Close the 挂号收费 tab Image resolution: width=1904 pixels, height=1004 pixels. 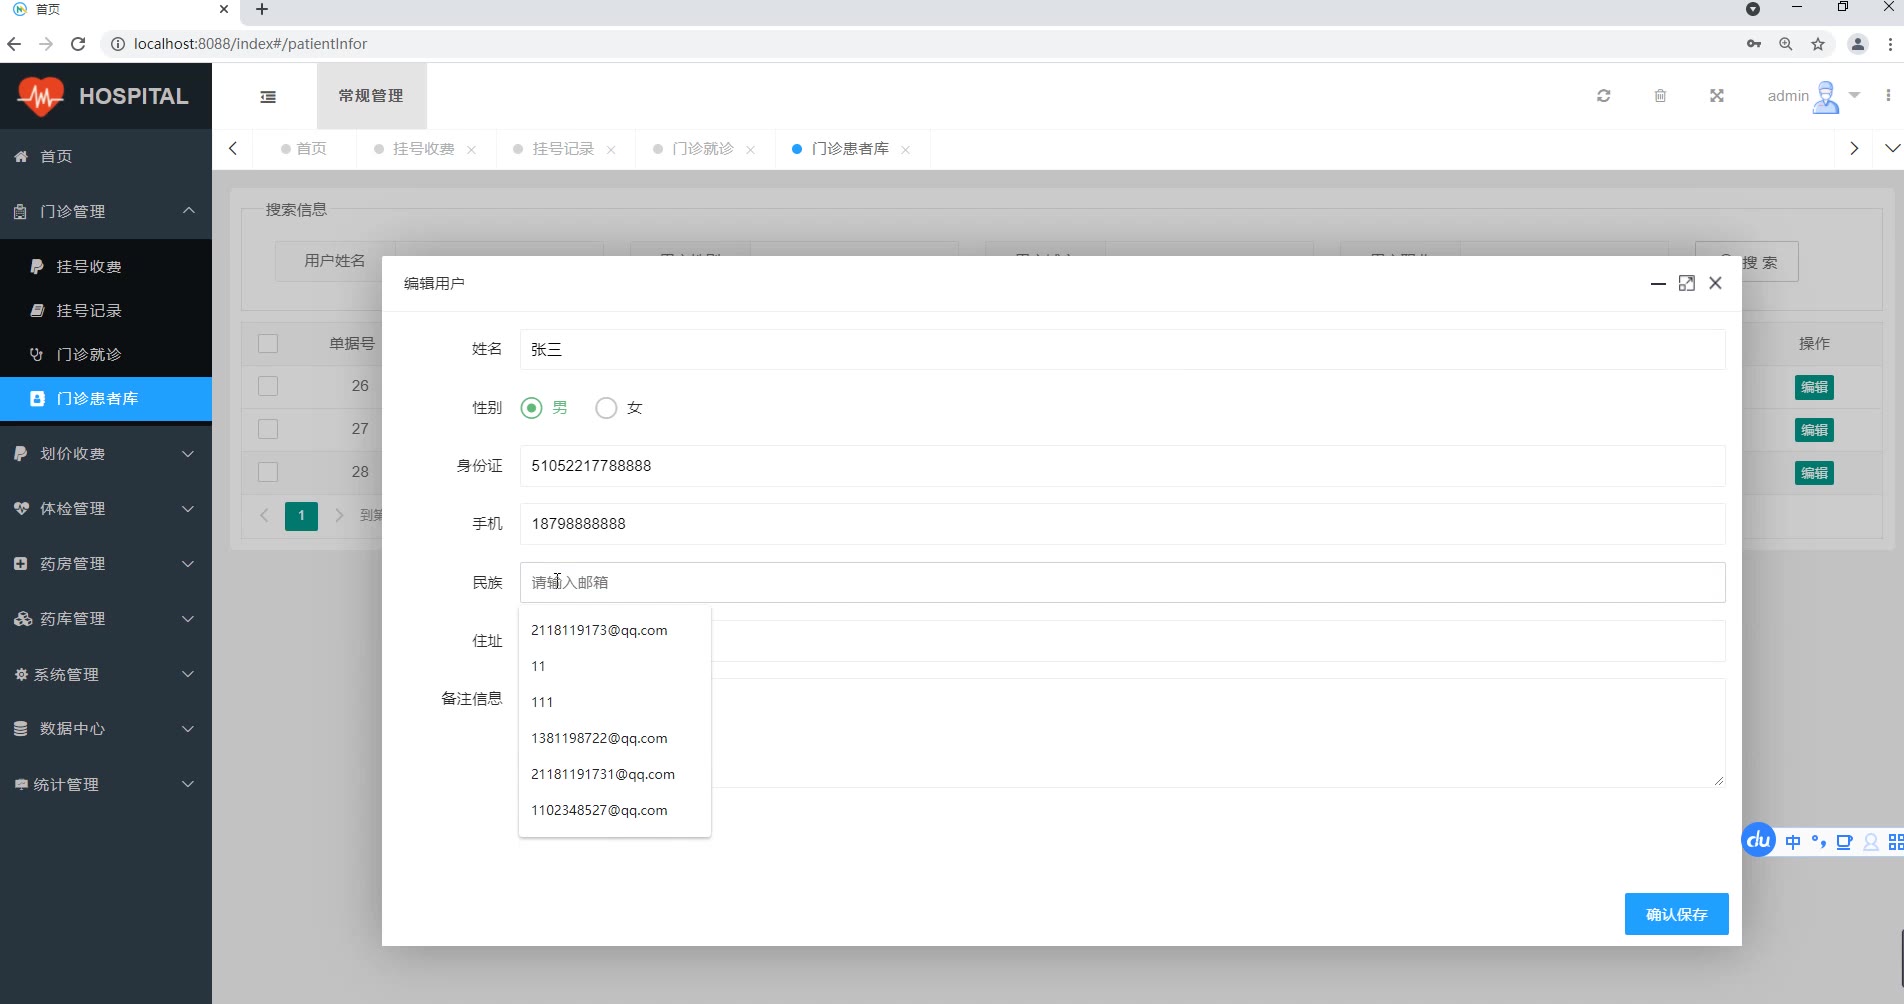pyautogui.click(x=471, y=150)
